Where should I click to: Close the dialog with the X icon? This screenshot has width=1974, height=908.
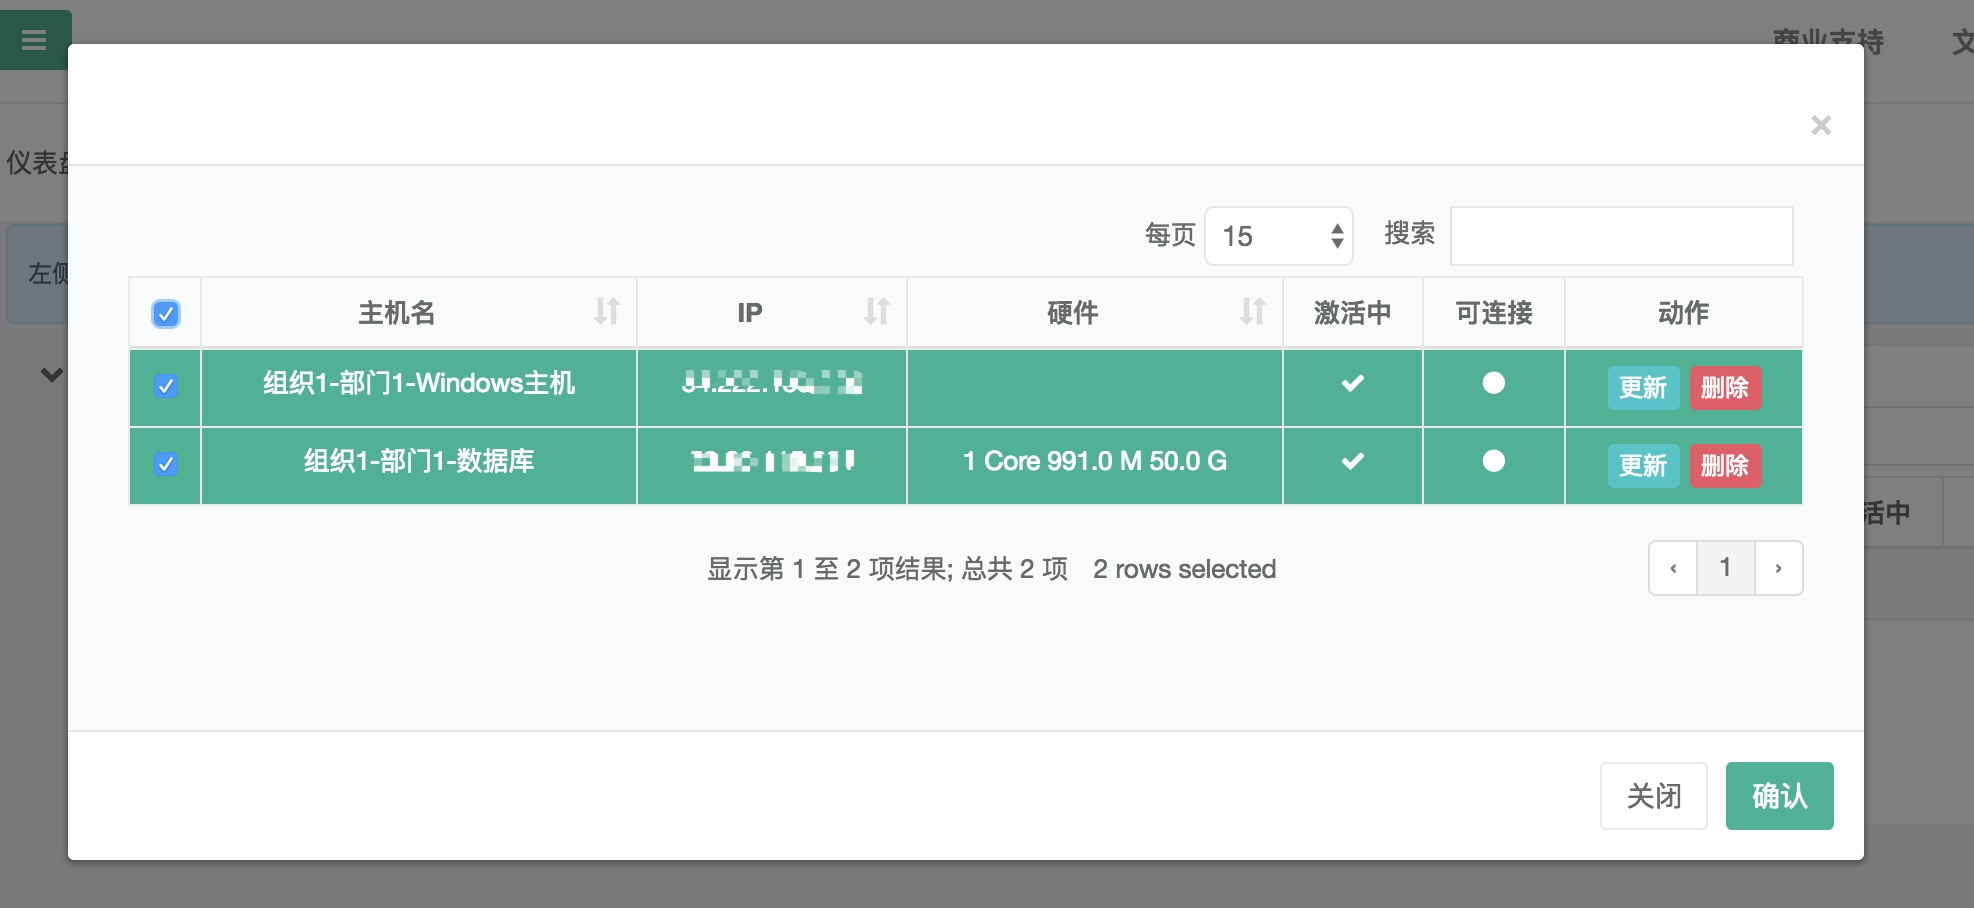(1821, 125)
